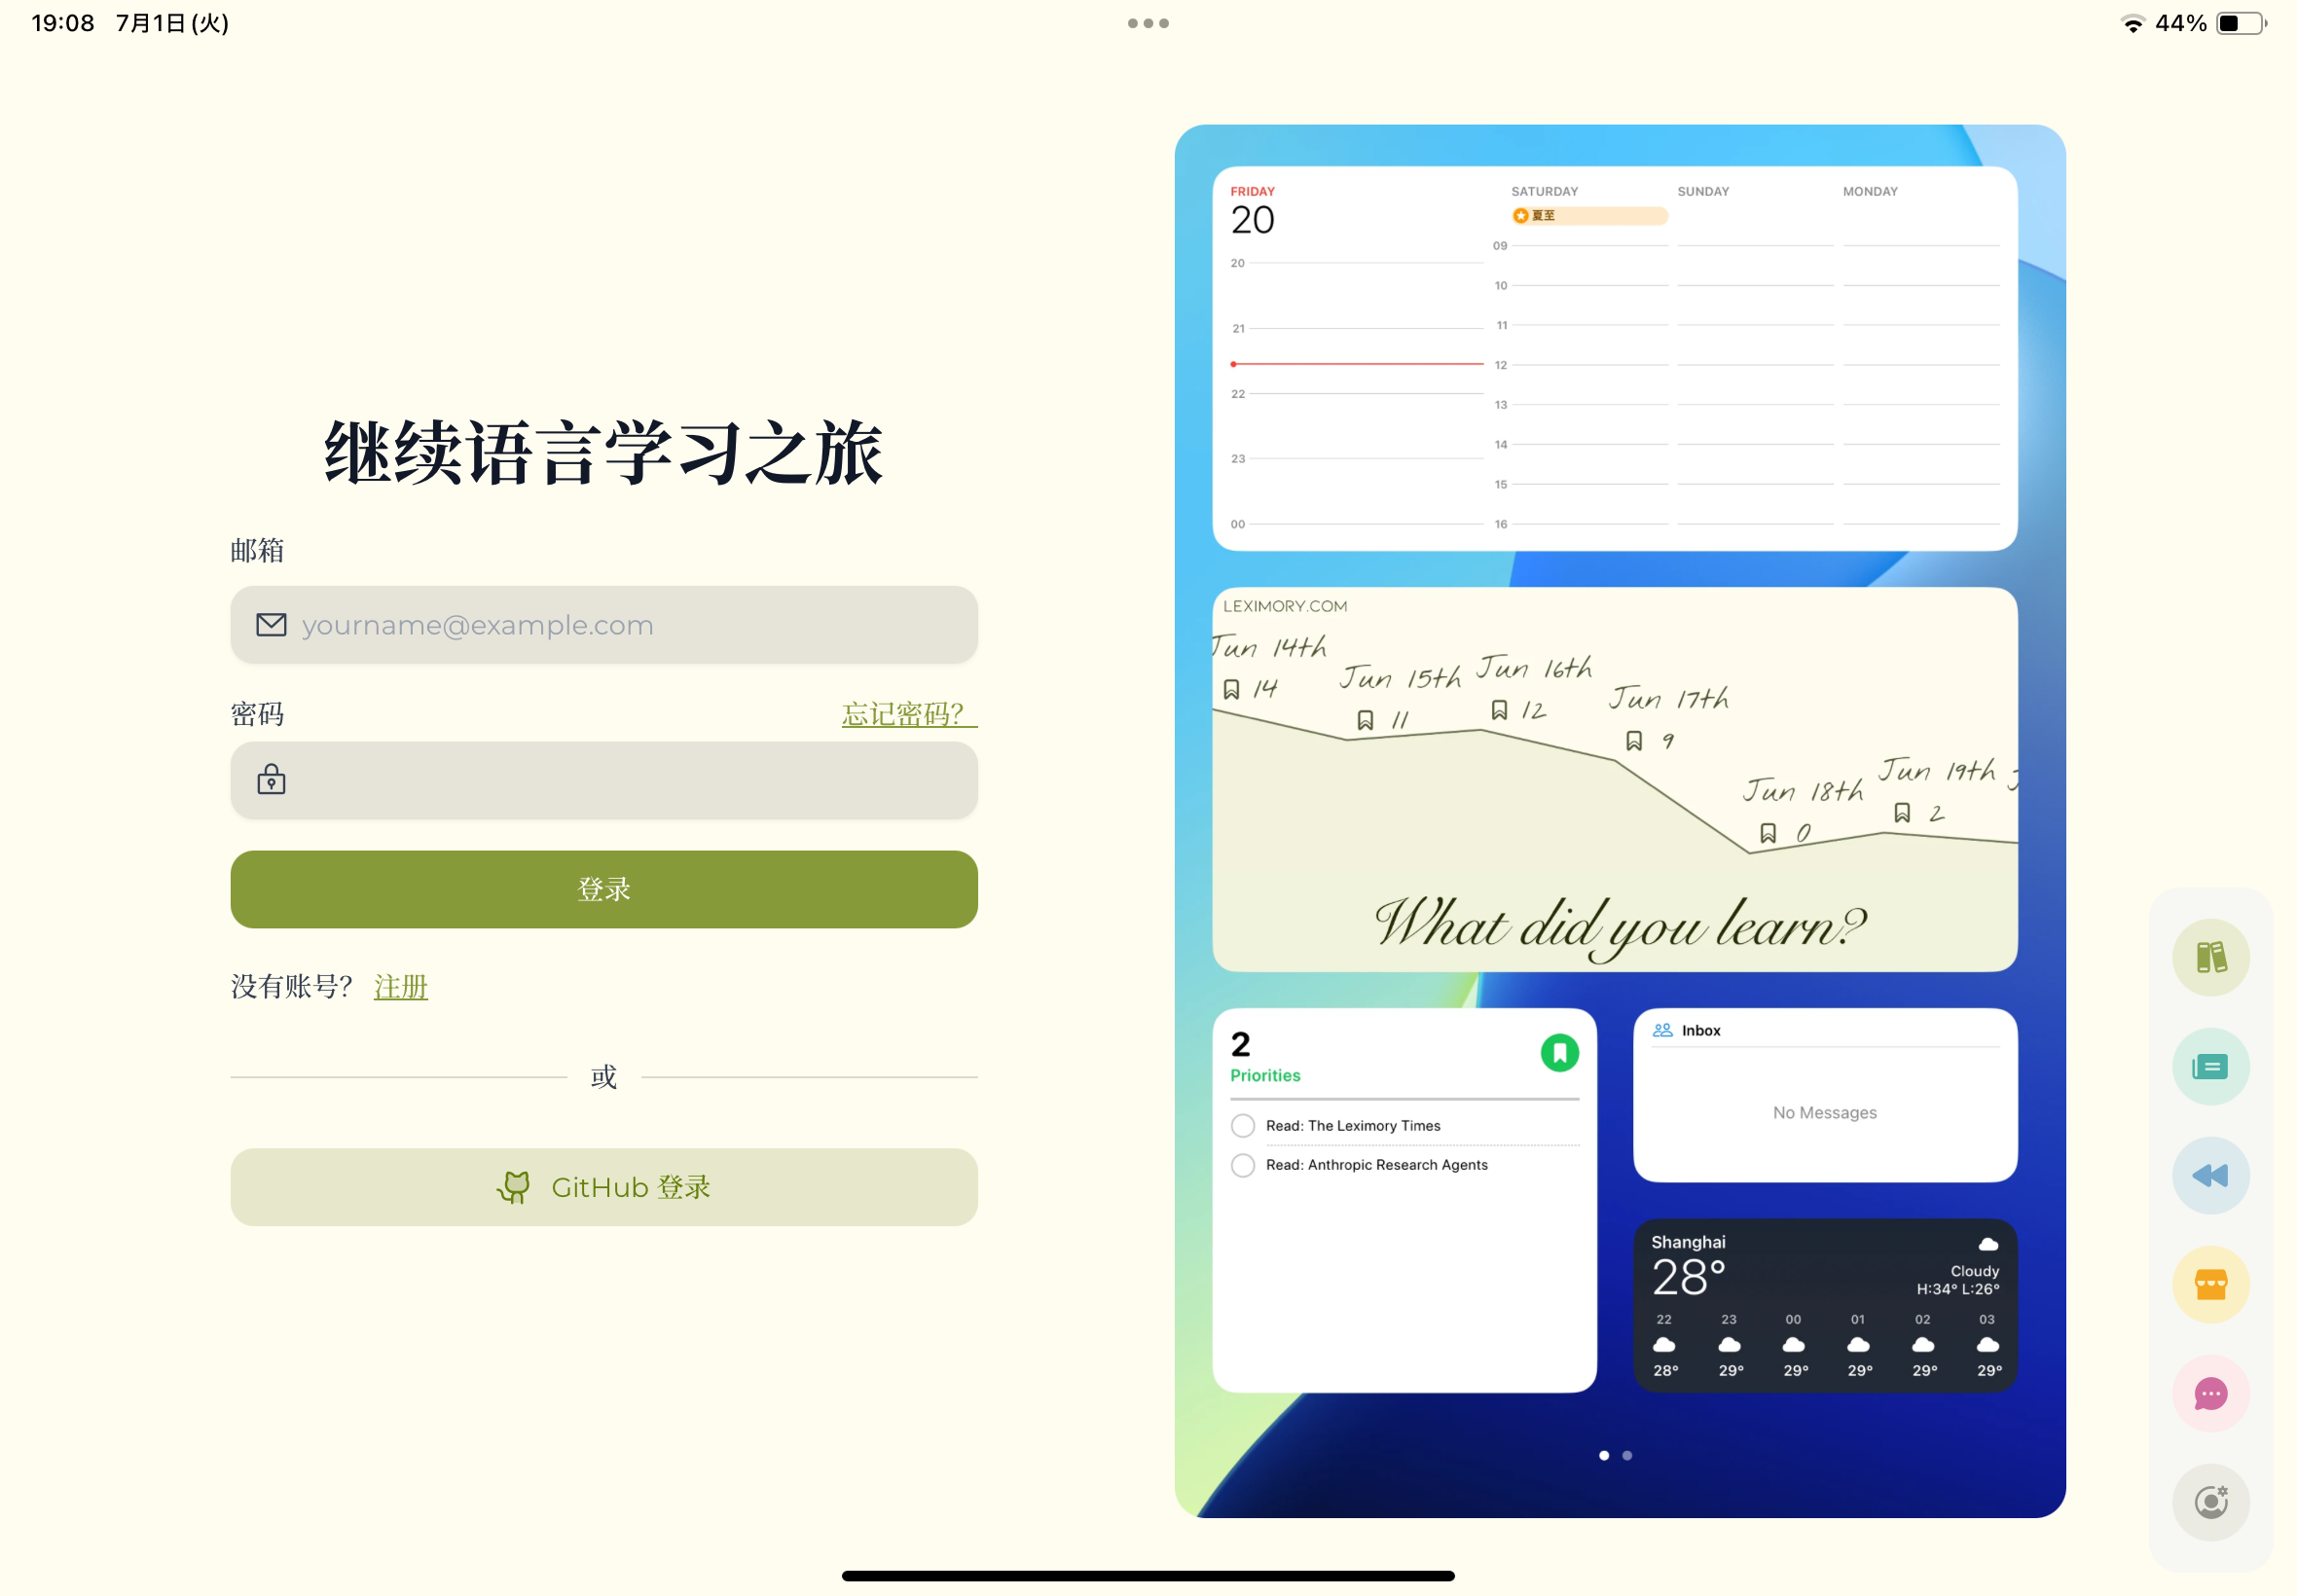Check off Read: The Leximory Times

coord(1242,1126)
